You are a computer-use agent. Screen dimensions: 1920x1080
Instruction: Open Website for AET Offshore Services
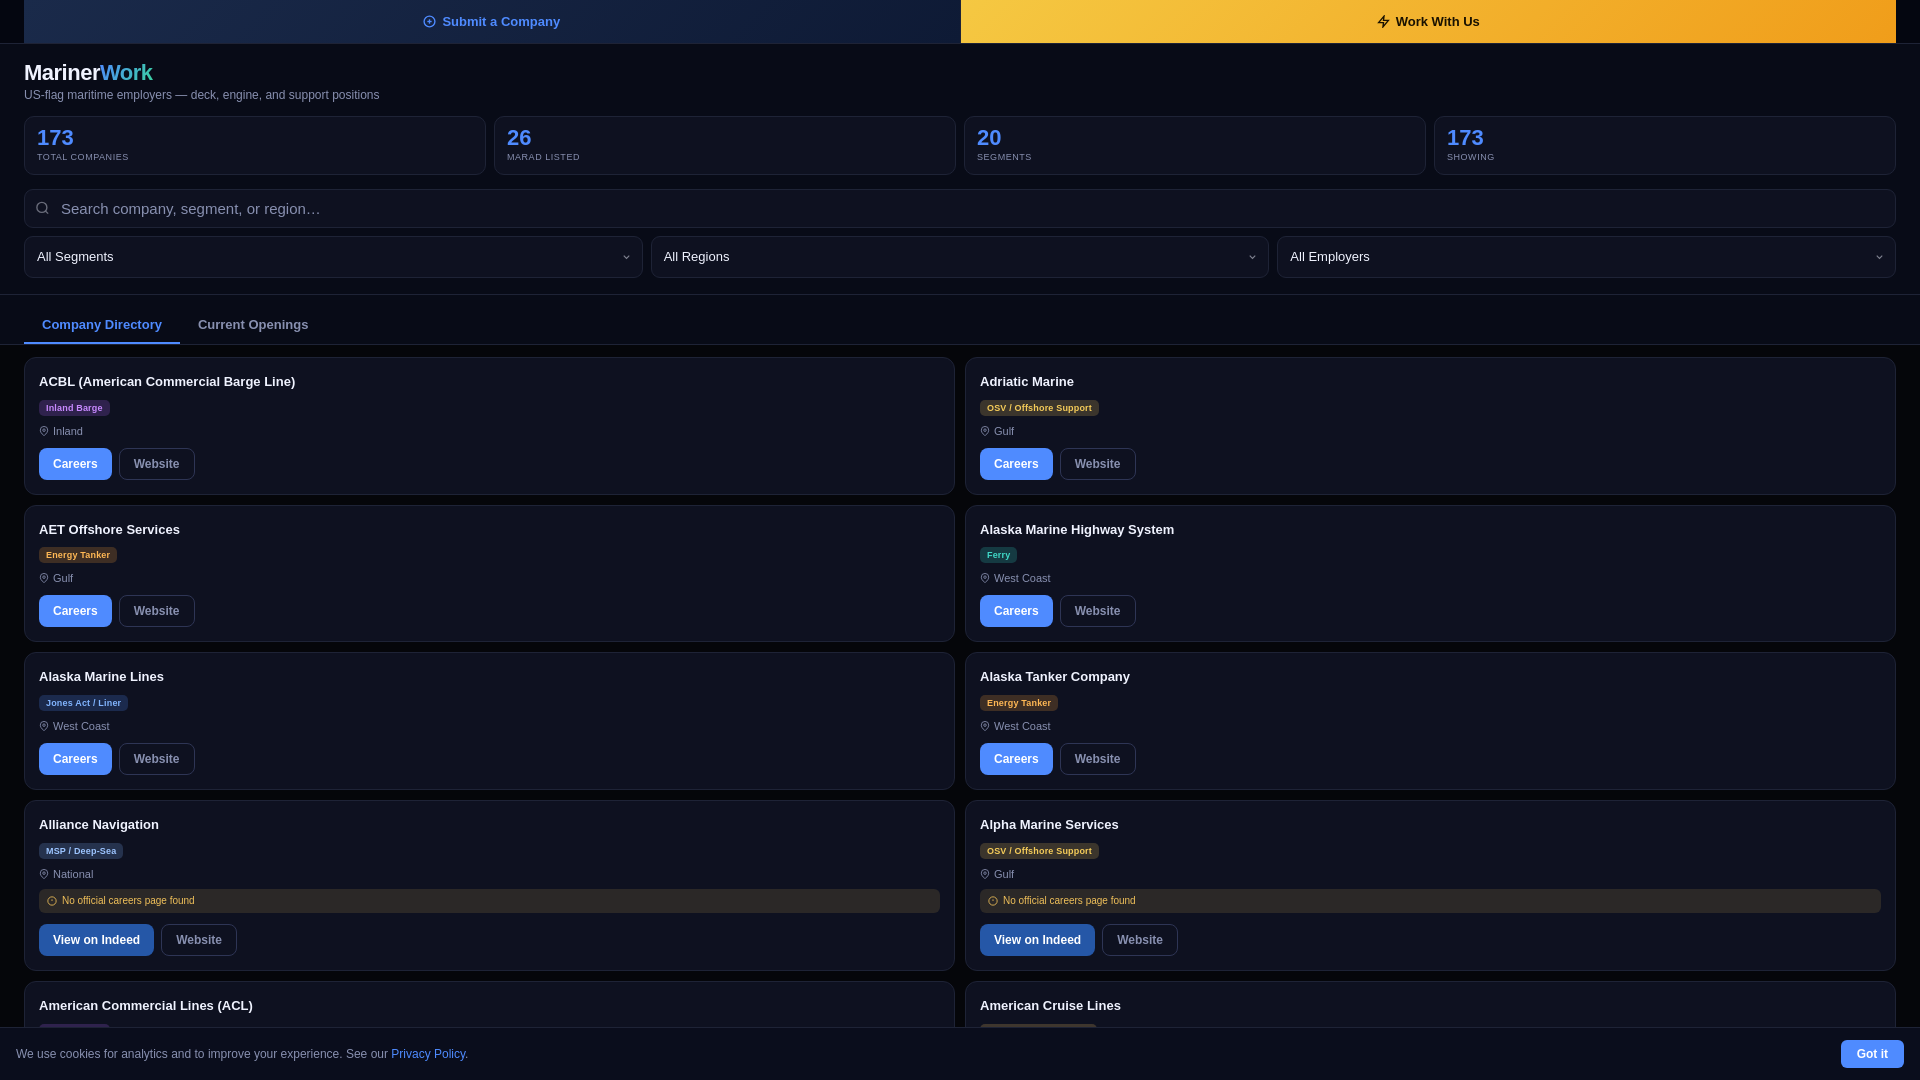[157, 611]
